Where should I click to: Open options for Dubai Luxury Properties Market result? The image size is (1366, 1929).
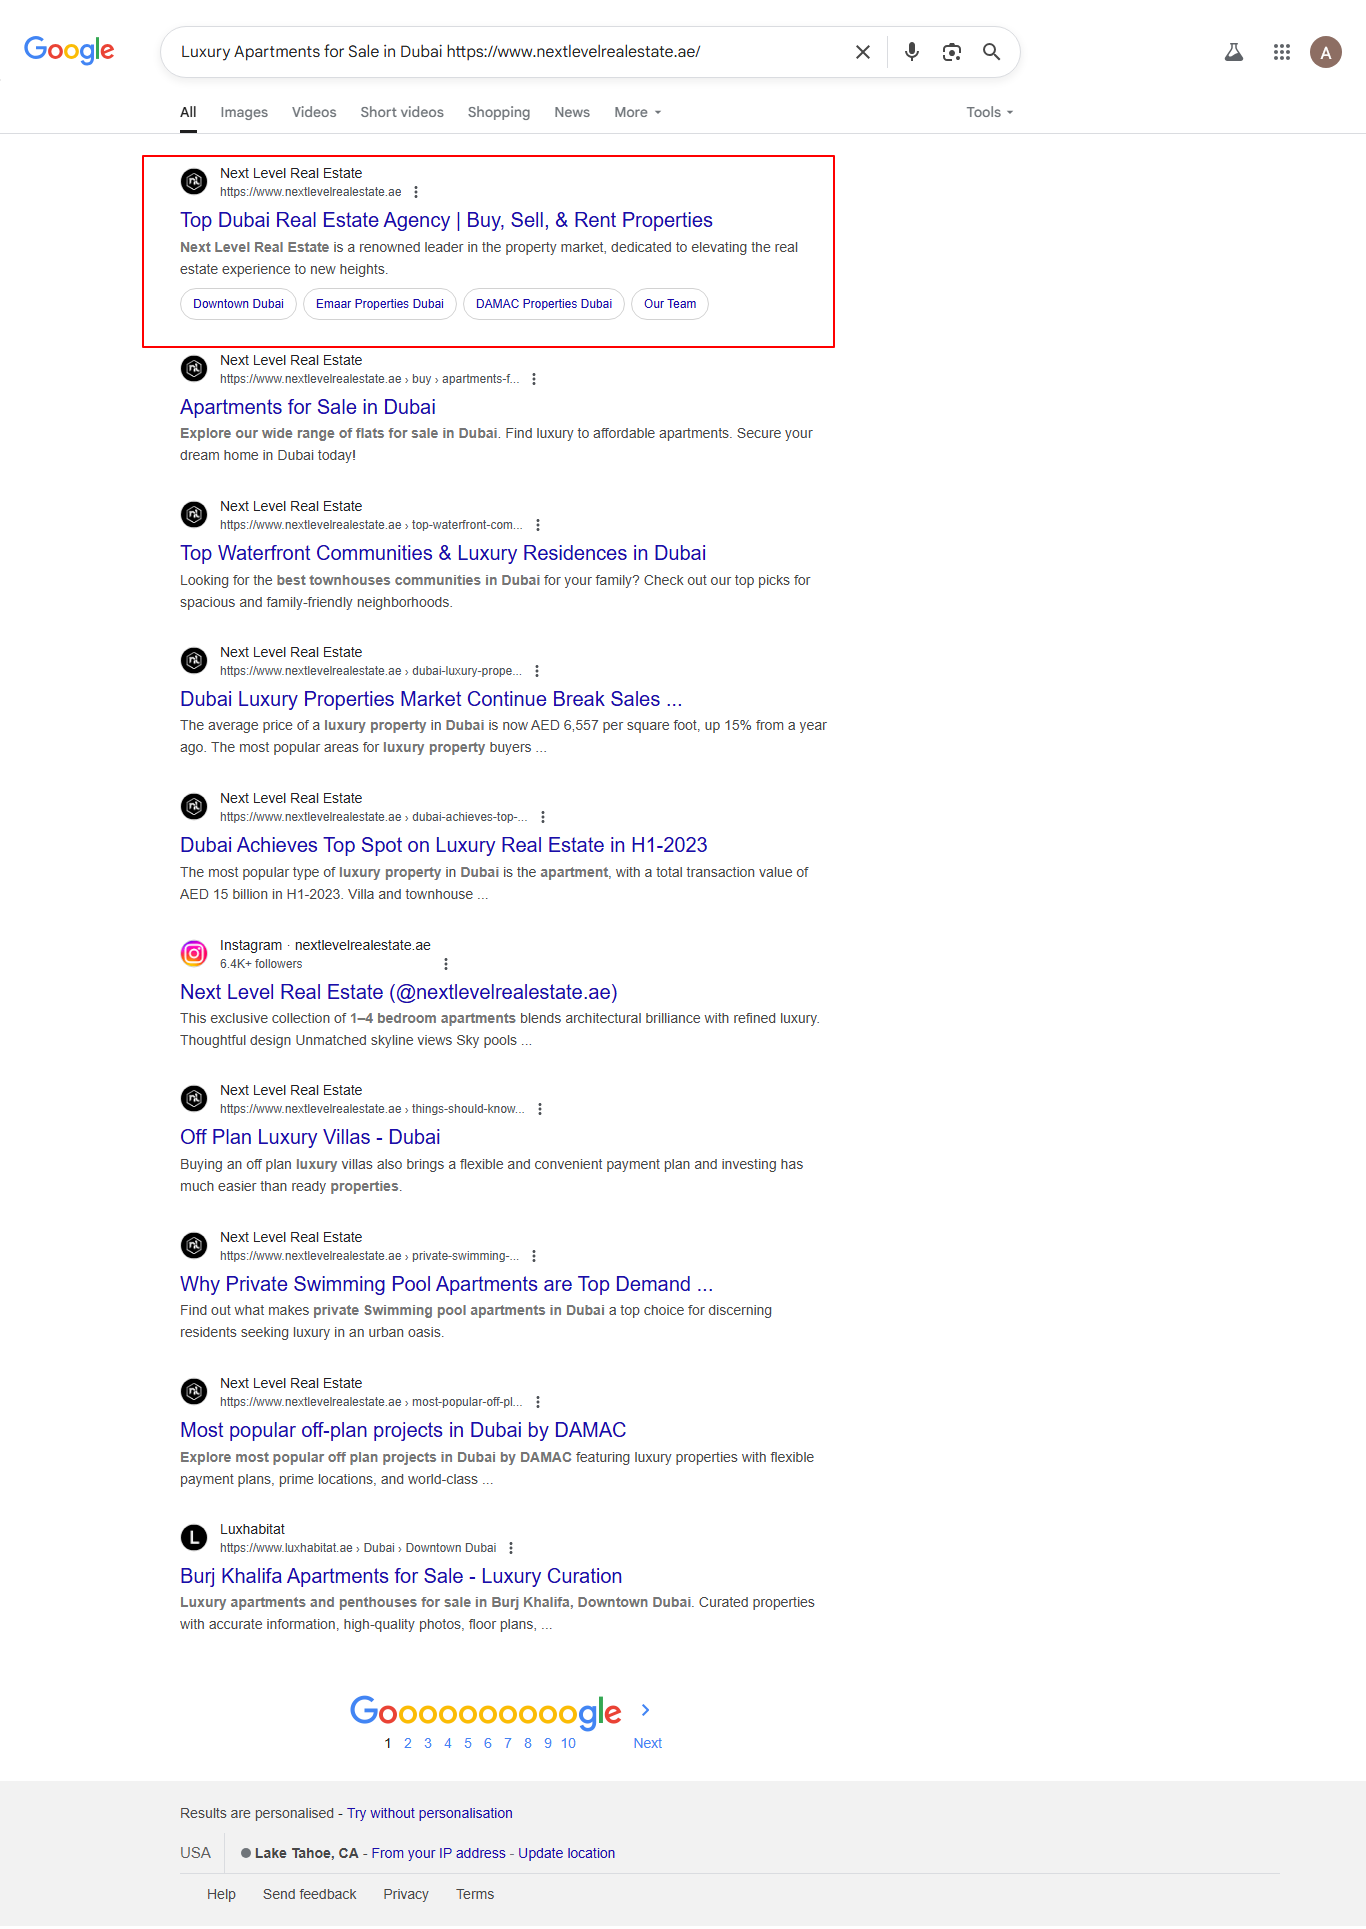(537, 671)
